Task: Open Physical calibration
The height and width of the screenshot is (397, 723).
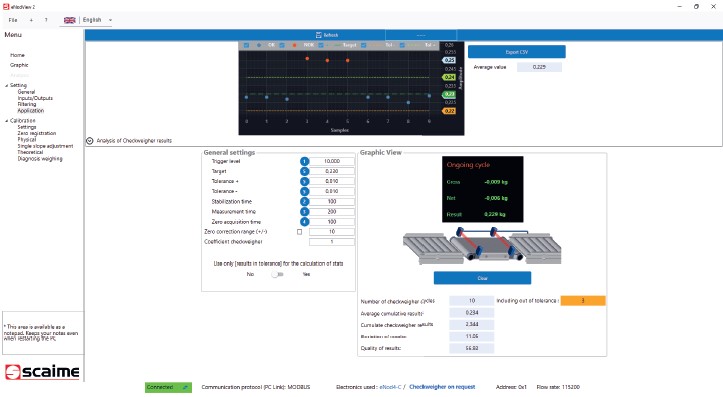Action: [x=27, y=139]
